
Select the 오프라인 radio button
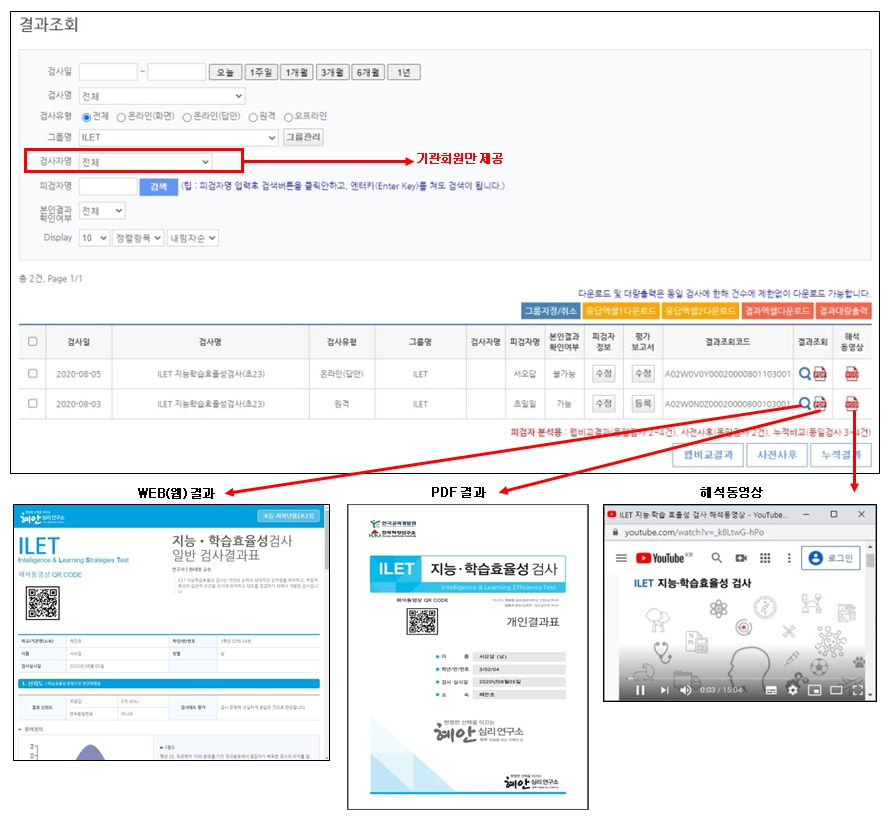(288, 117)
